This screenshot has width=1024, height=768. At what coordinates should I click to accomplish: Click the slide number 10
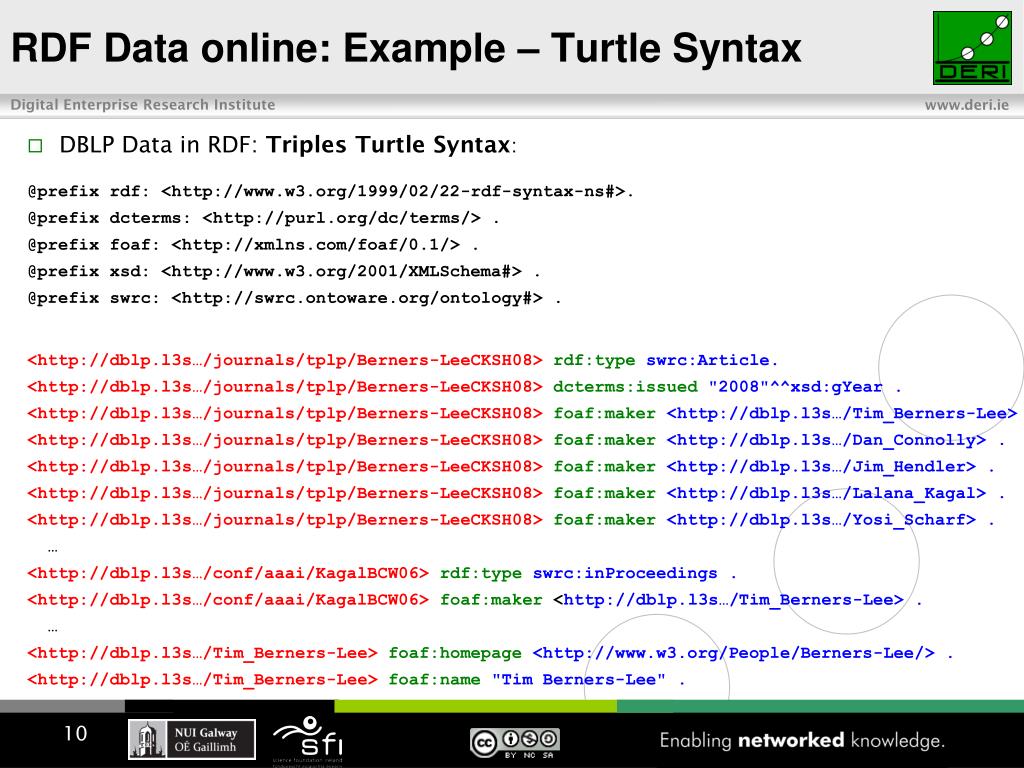click(x=75, y=733)
